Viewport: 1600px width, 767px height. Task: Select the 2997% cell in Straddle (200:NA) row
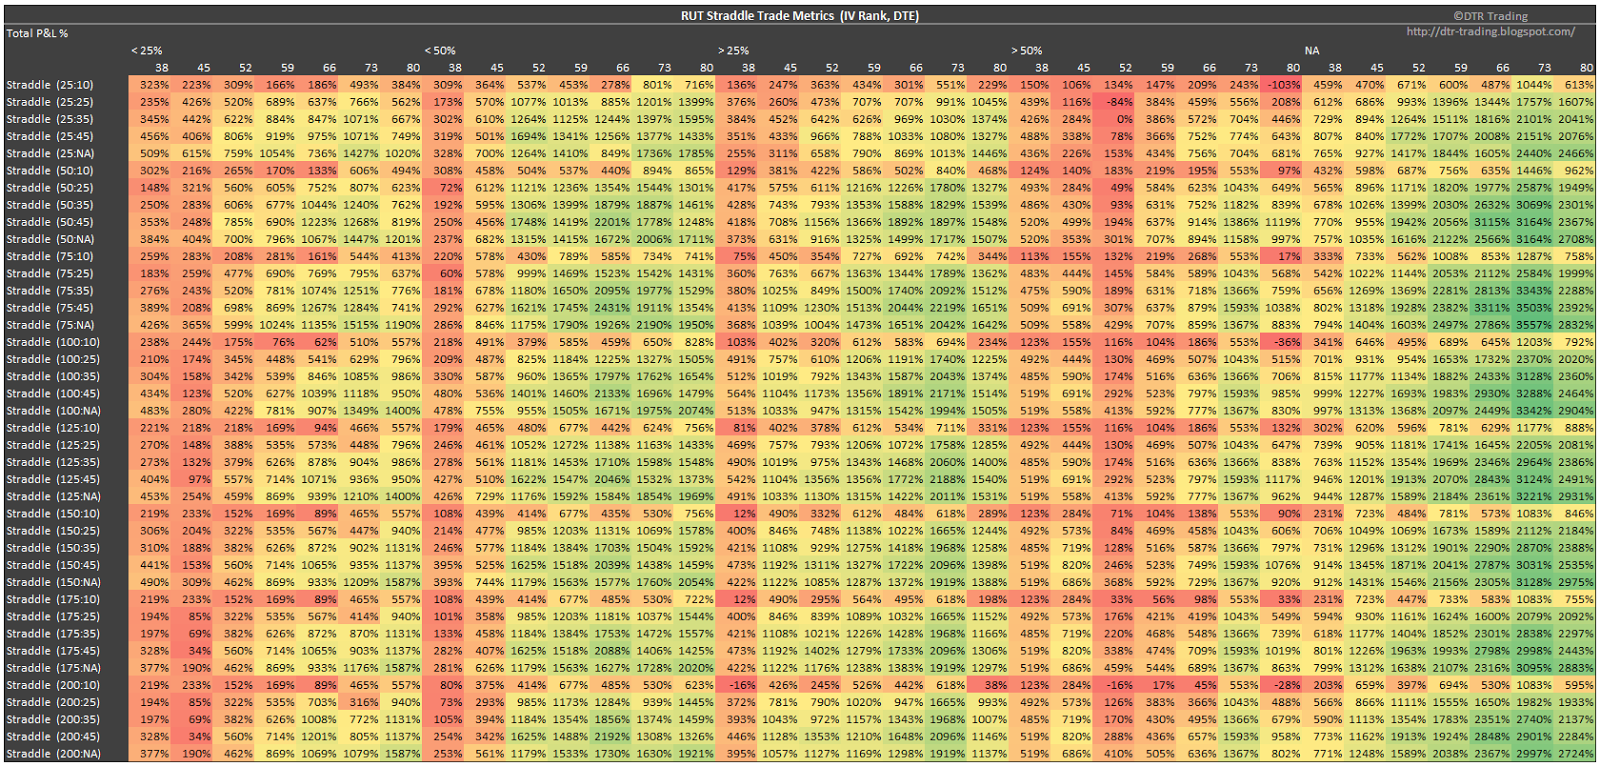click(x=1534, y=753)
